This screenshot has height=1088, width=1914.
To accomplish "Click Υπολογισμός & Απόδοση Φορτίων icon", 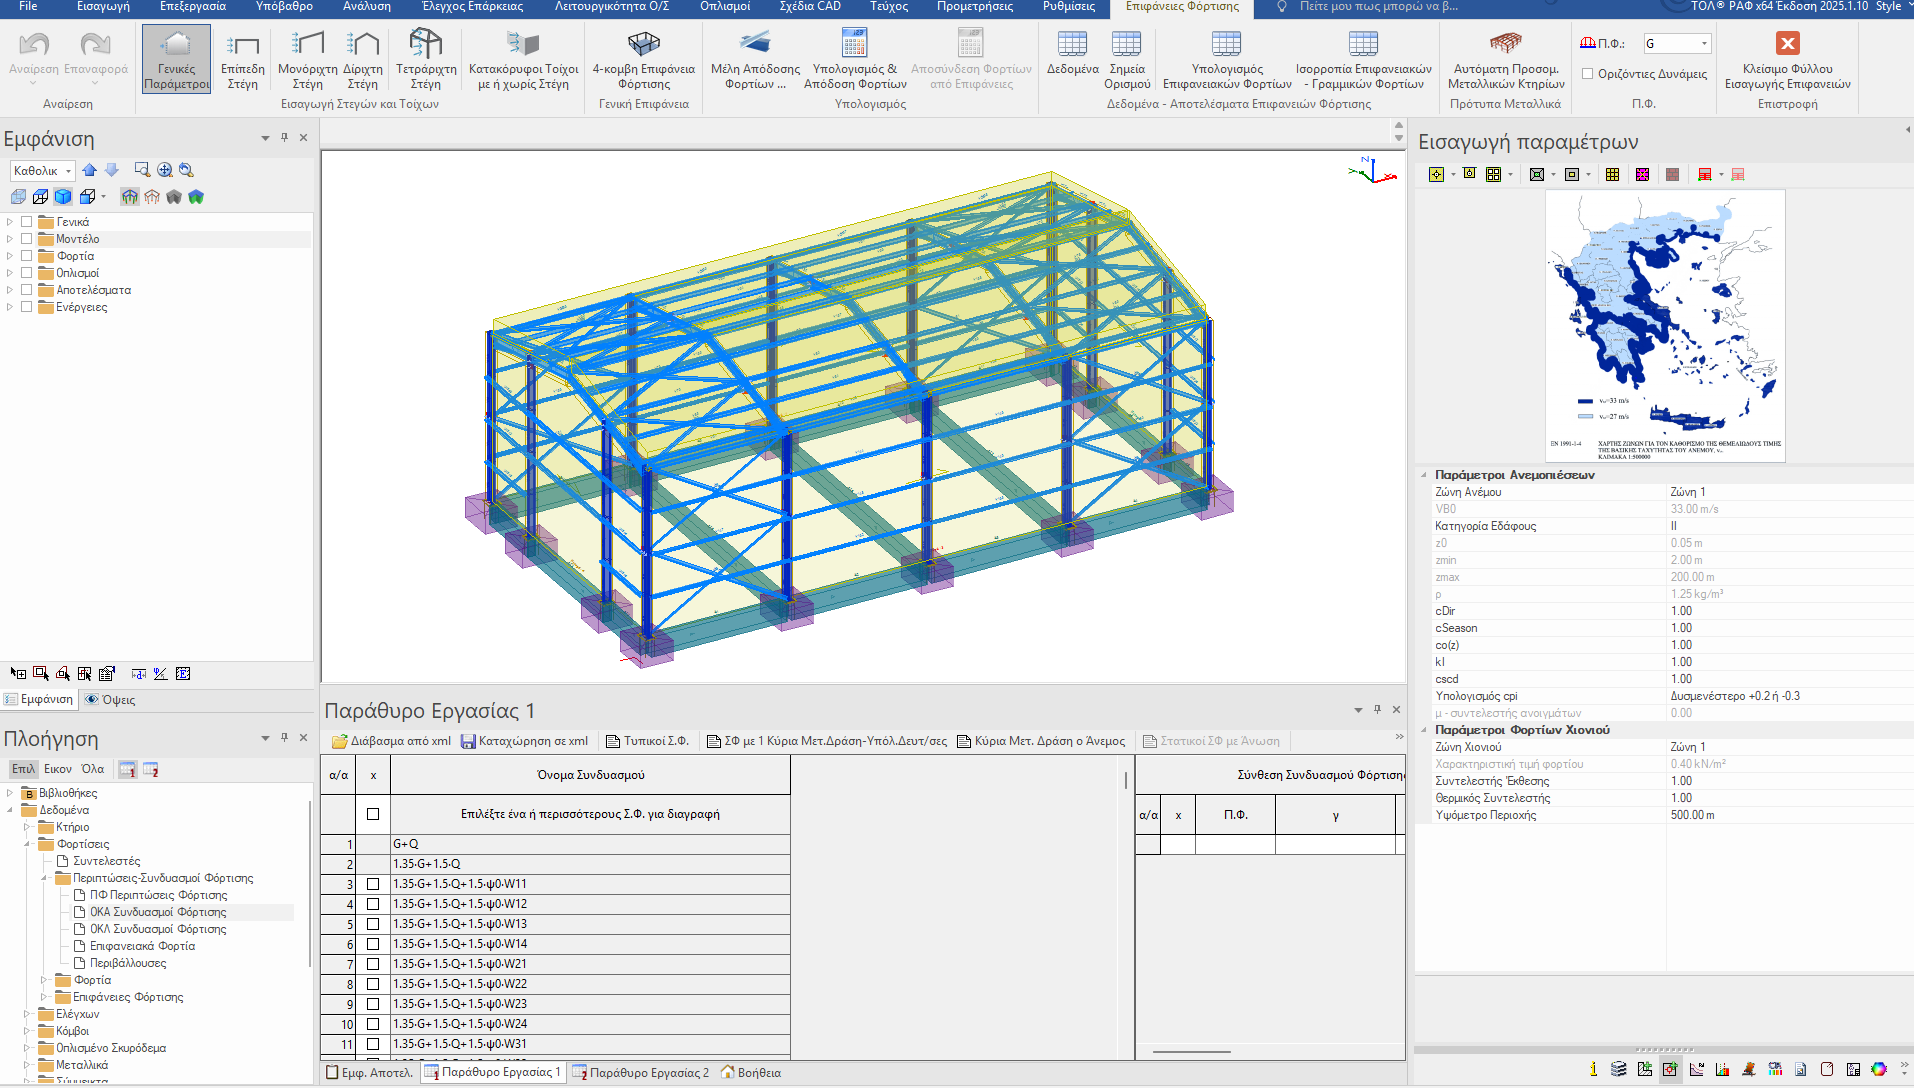I will point(854,44).
